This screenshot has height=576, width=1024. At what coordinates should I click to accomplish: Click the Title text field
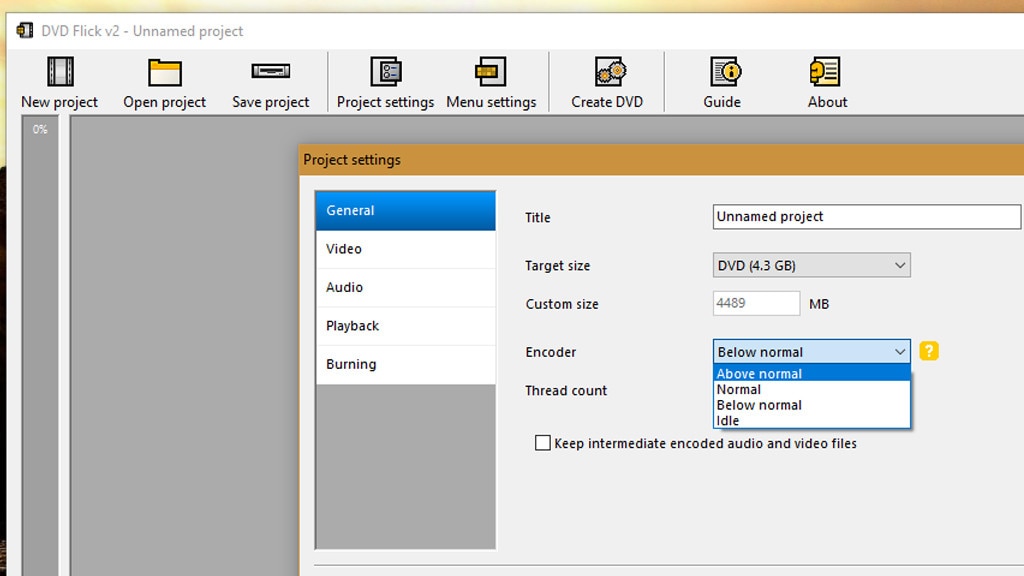click(x=867, y=217)
